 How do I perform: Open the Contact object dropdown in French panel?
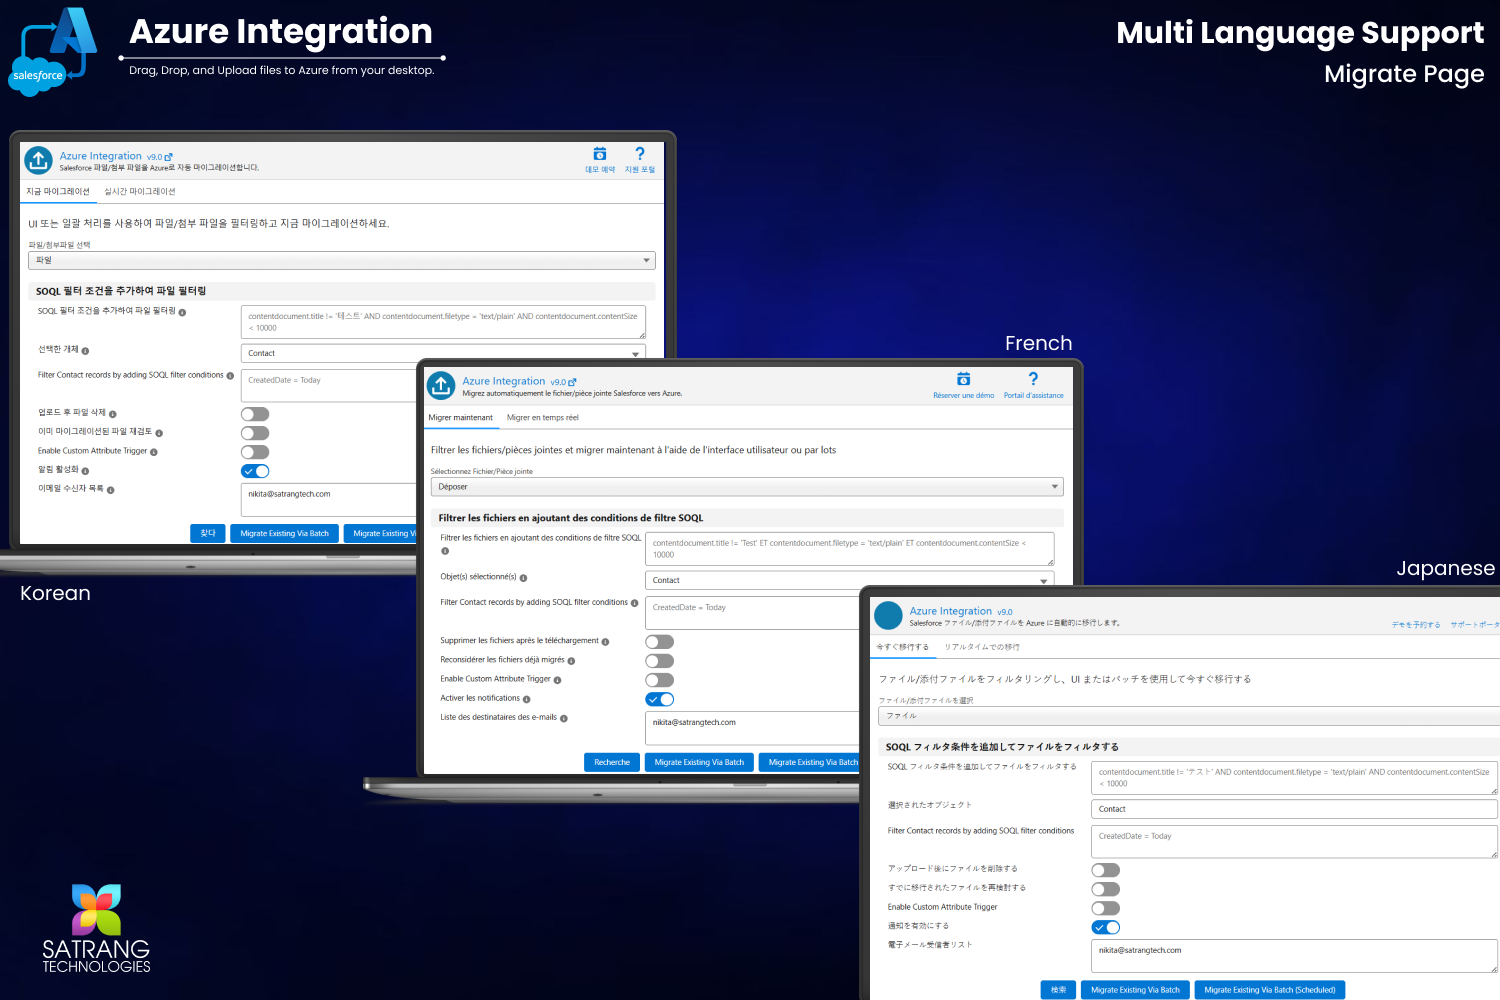point(849,580)
